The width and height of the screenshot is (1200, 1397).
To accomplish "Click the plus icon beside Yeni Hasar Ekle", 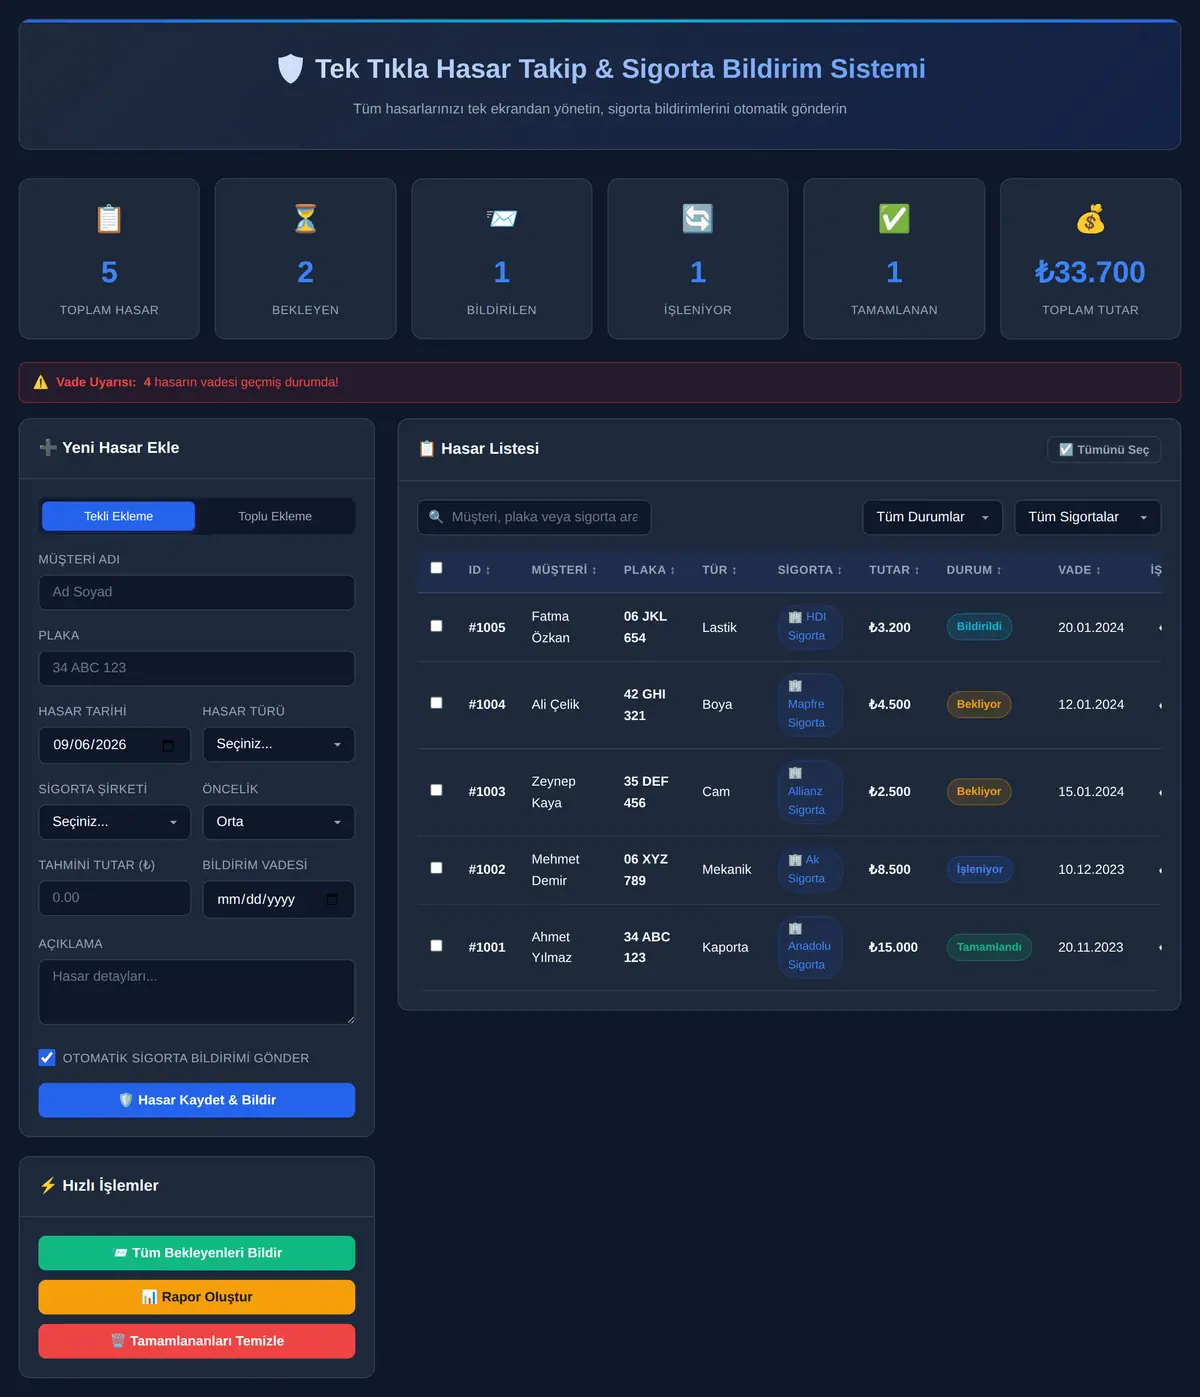I will [48, 448].
